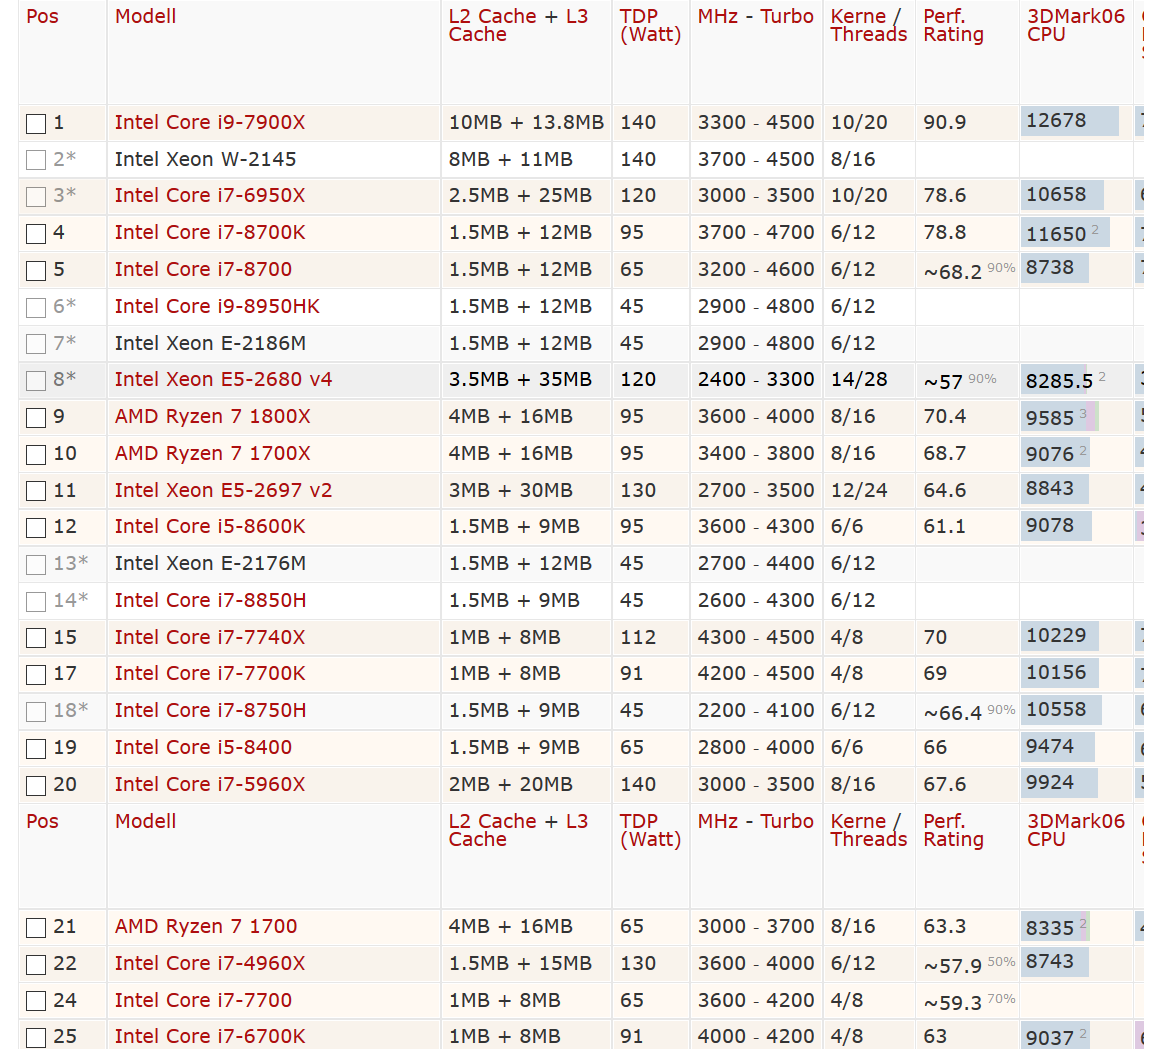
Task: Sort by the top Pos header
Action: [x=42, y=16]
